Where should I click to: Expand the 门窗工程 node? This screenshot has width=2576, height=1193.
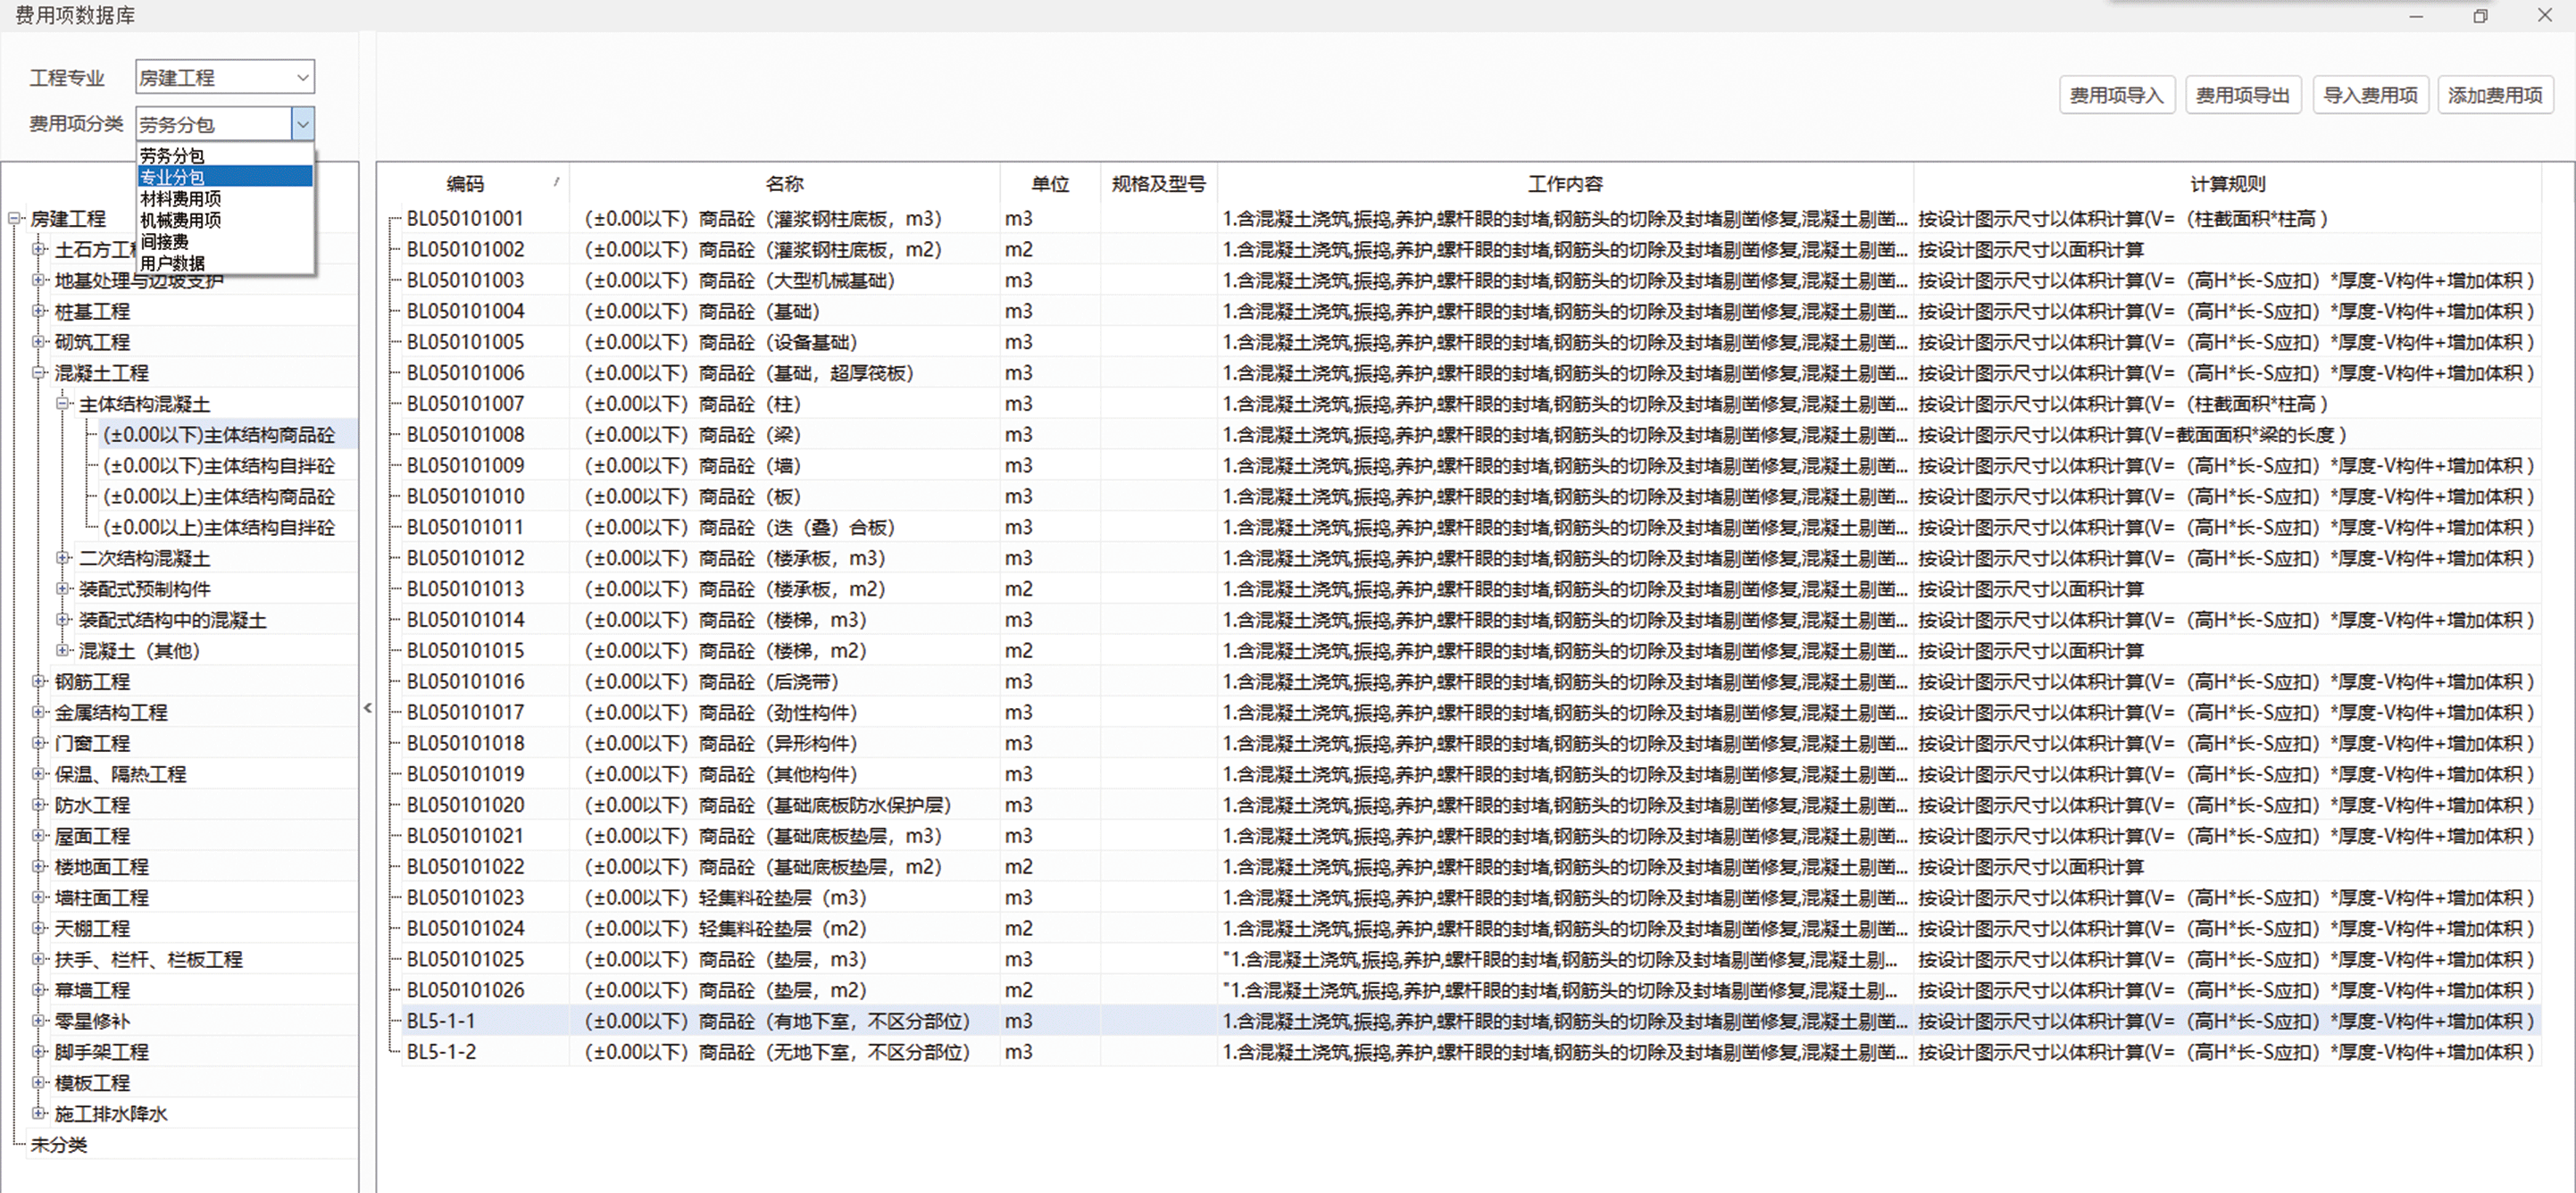coord(39,743)
